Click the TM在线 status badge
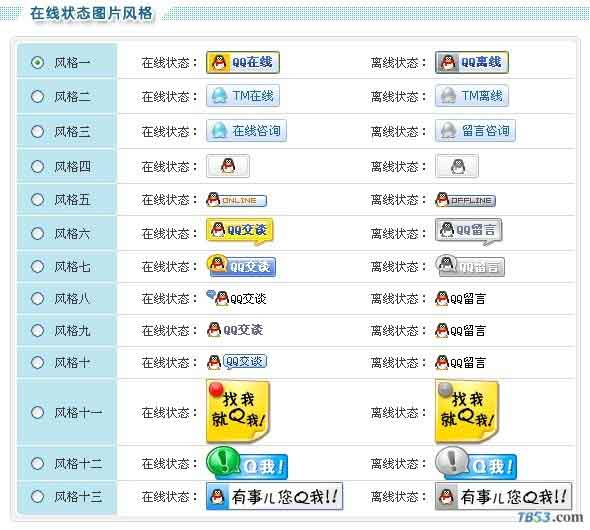590x530 pixels. tap(243, 96)
